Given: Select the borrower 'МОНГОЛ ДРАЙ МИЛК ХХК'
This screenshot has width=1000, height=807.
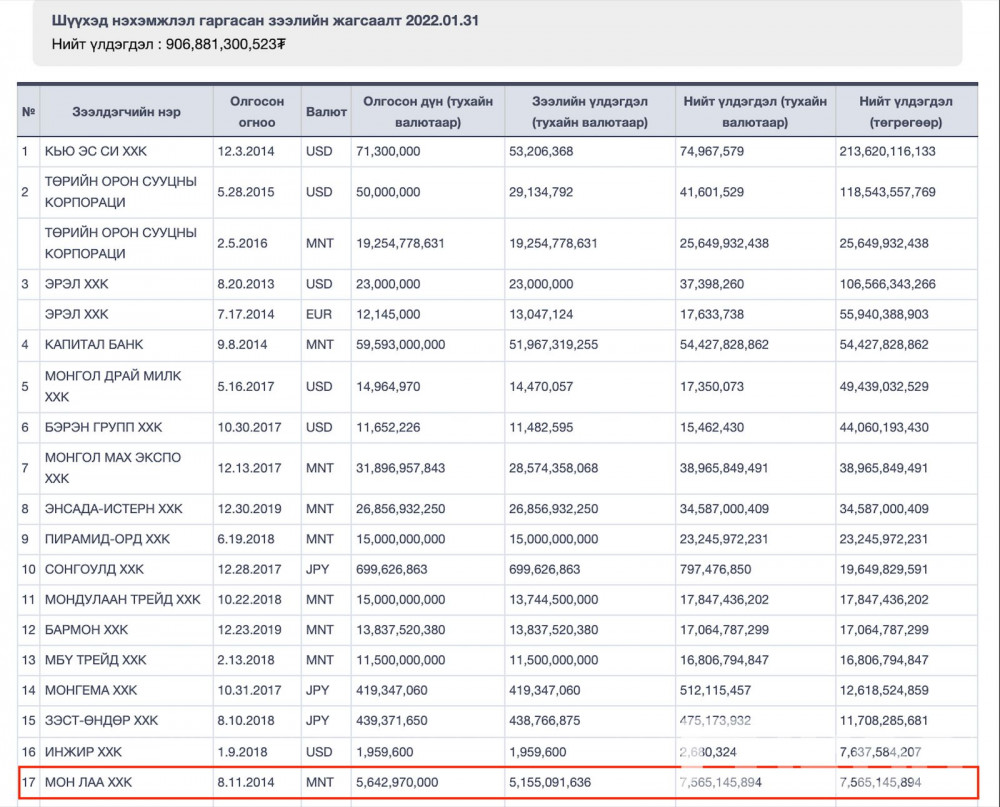Looking at the screenshot, I should (113, 386).
